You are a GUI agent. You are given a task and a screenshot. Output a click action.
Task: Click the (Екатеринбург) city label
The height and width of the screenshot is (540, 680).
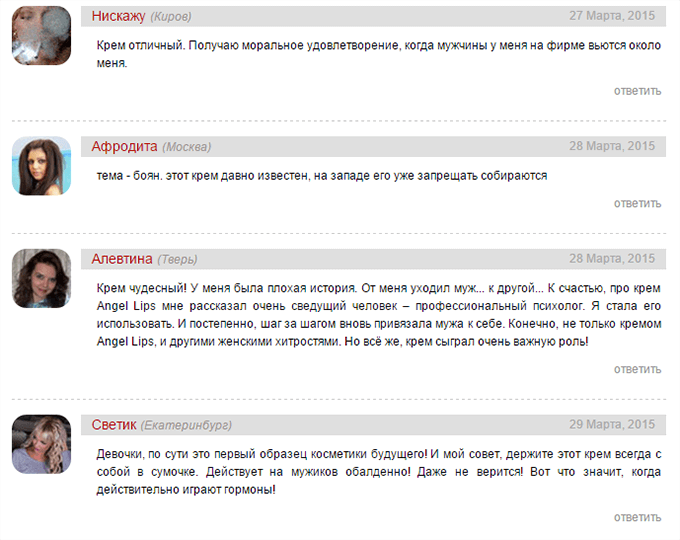coord(186,425)
